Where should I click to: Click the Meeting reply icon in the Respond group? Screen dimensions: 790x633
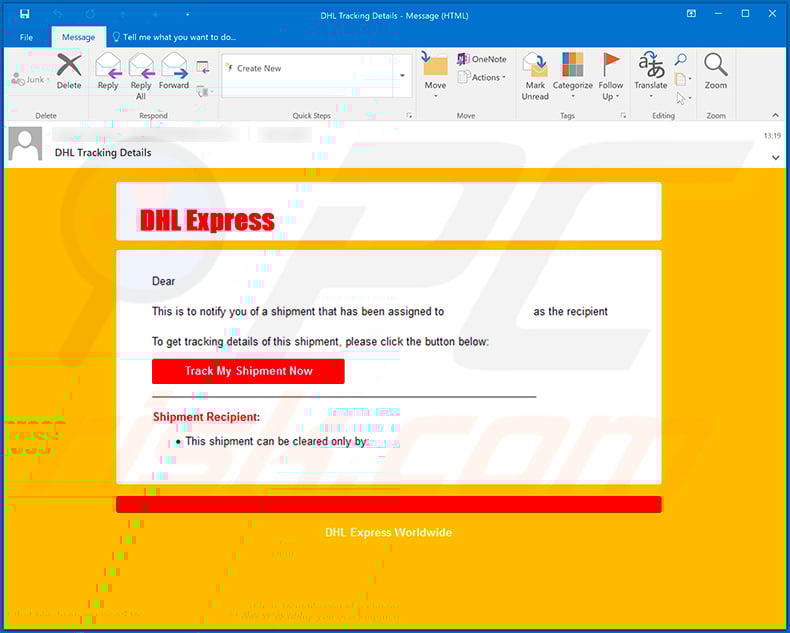click(203, 67)
